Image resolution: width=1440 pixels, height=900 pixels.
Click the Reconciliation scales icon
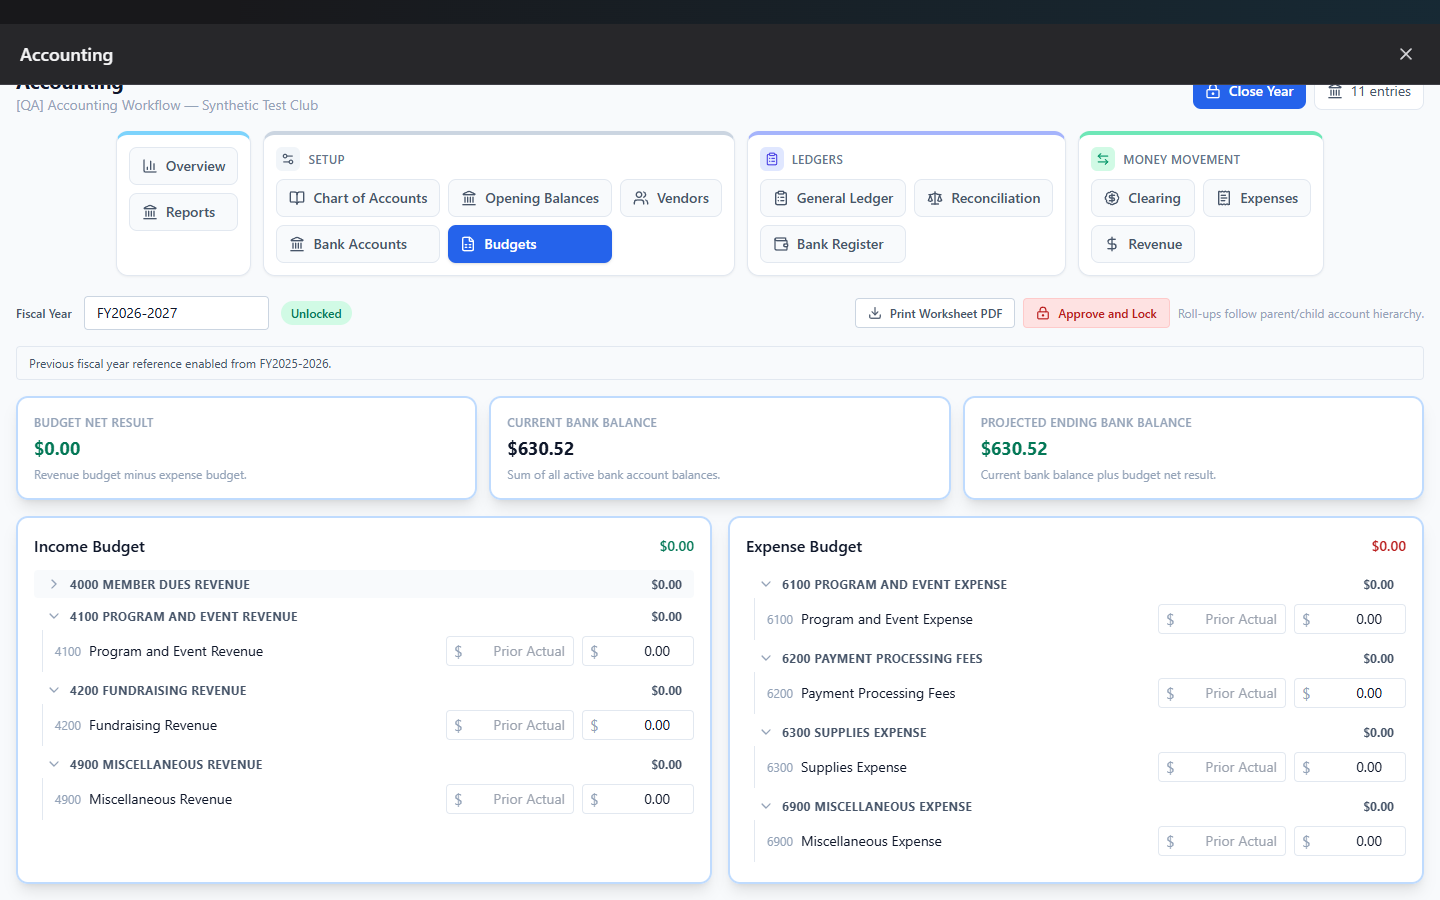(x=935, y=198)
